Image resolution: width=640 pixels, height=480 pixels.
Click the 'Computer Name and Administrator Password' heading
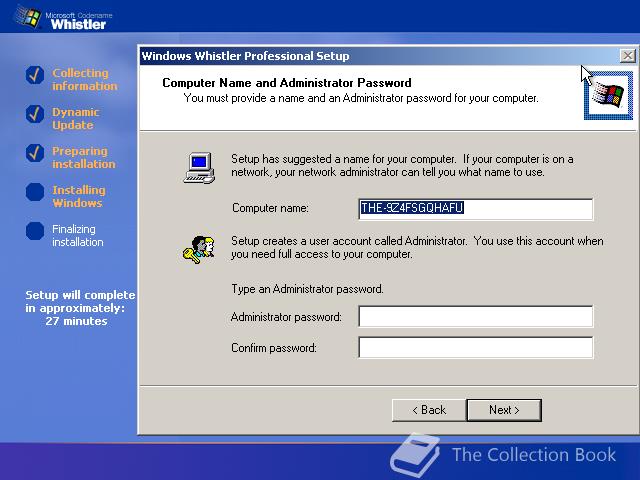[287, 83]
